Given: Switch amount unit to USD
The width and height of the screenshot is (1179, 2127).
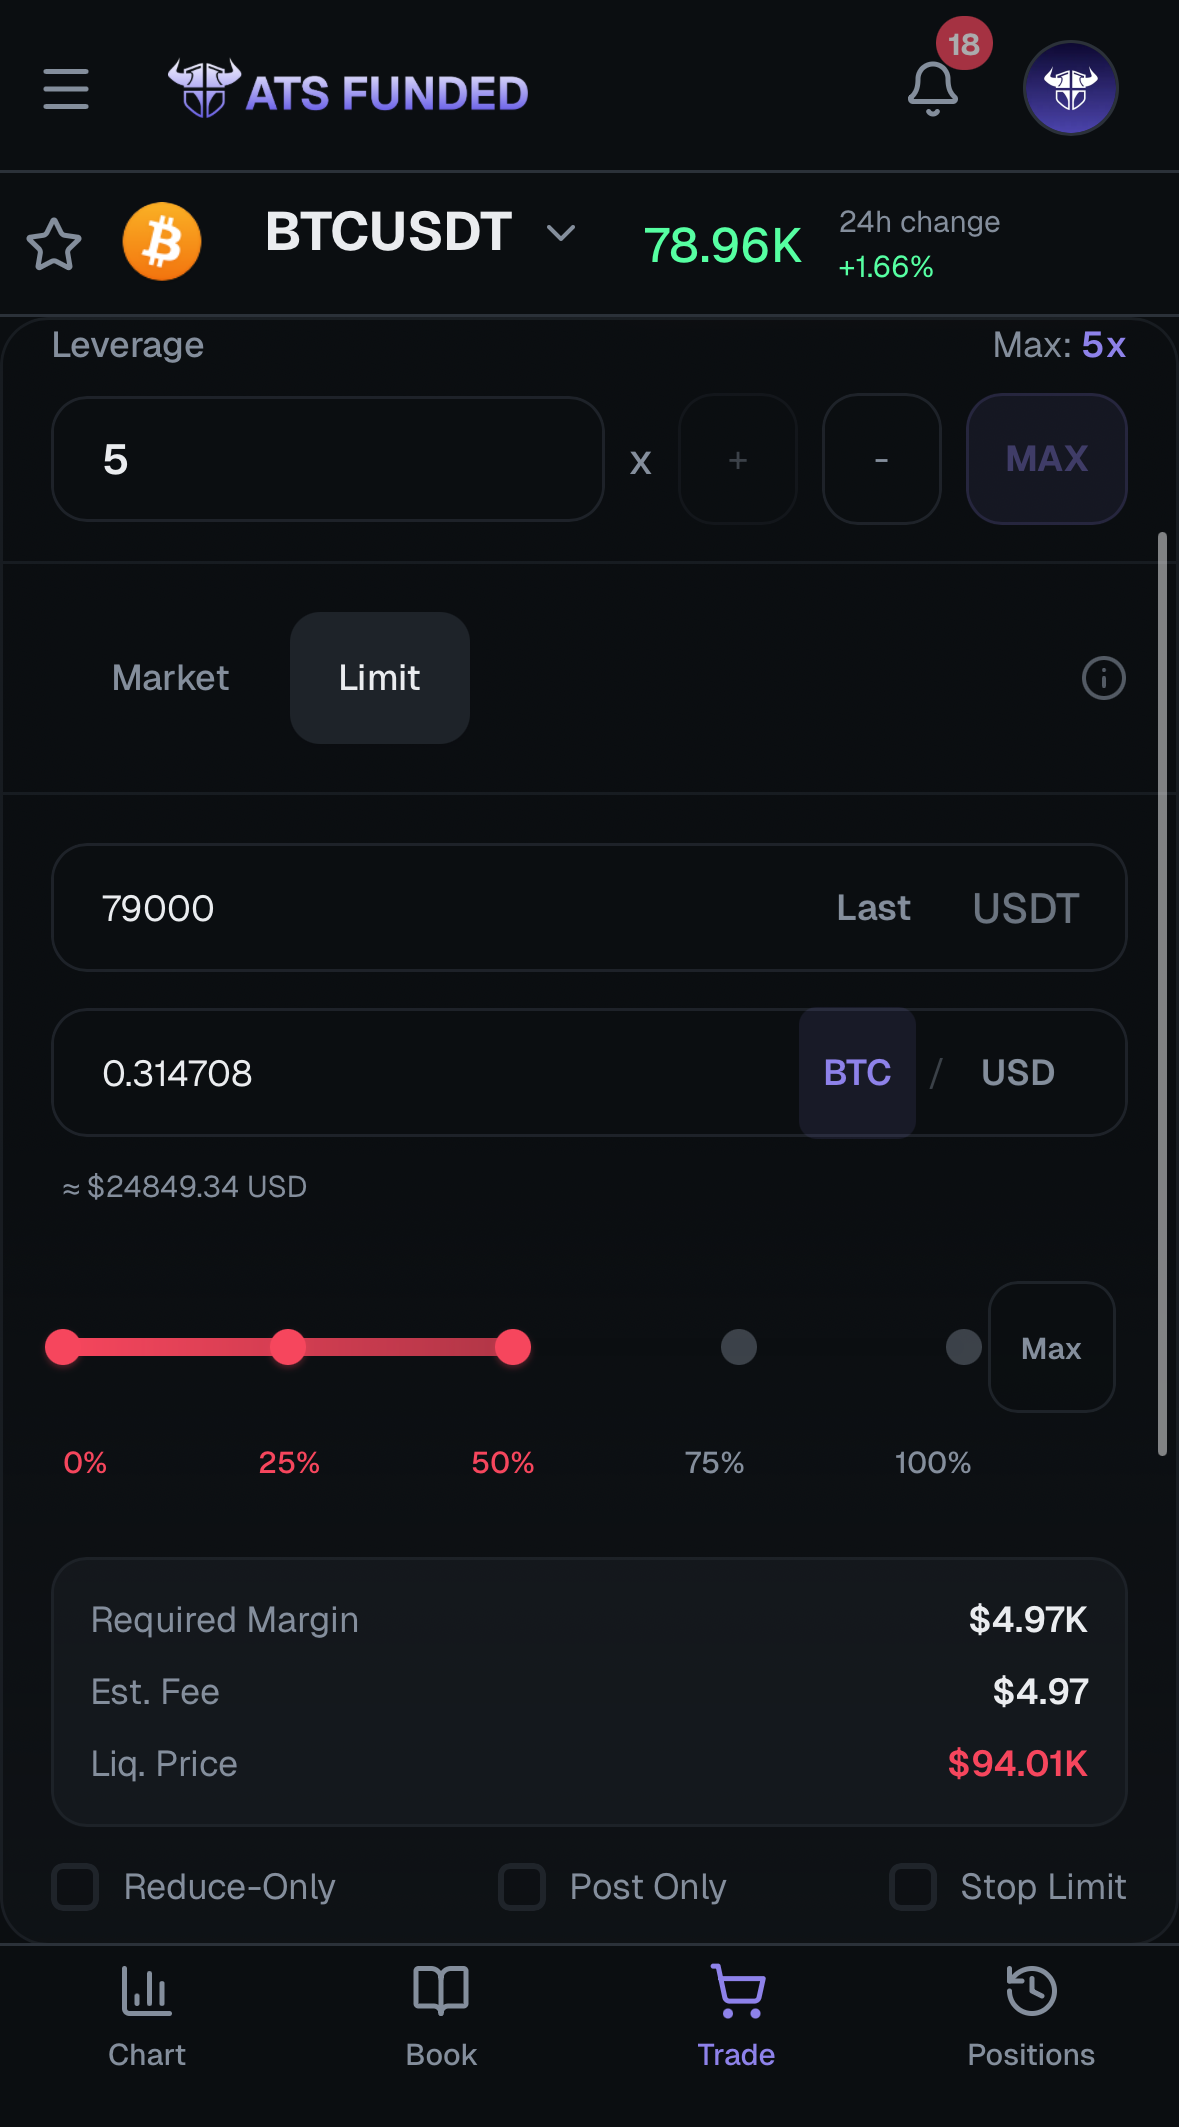Looking at the screenshot, I should (x=1017, y=1073).
